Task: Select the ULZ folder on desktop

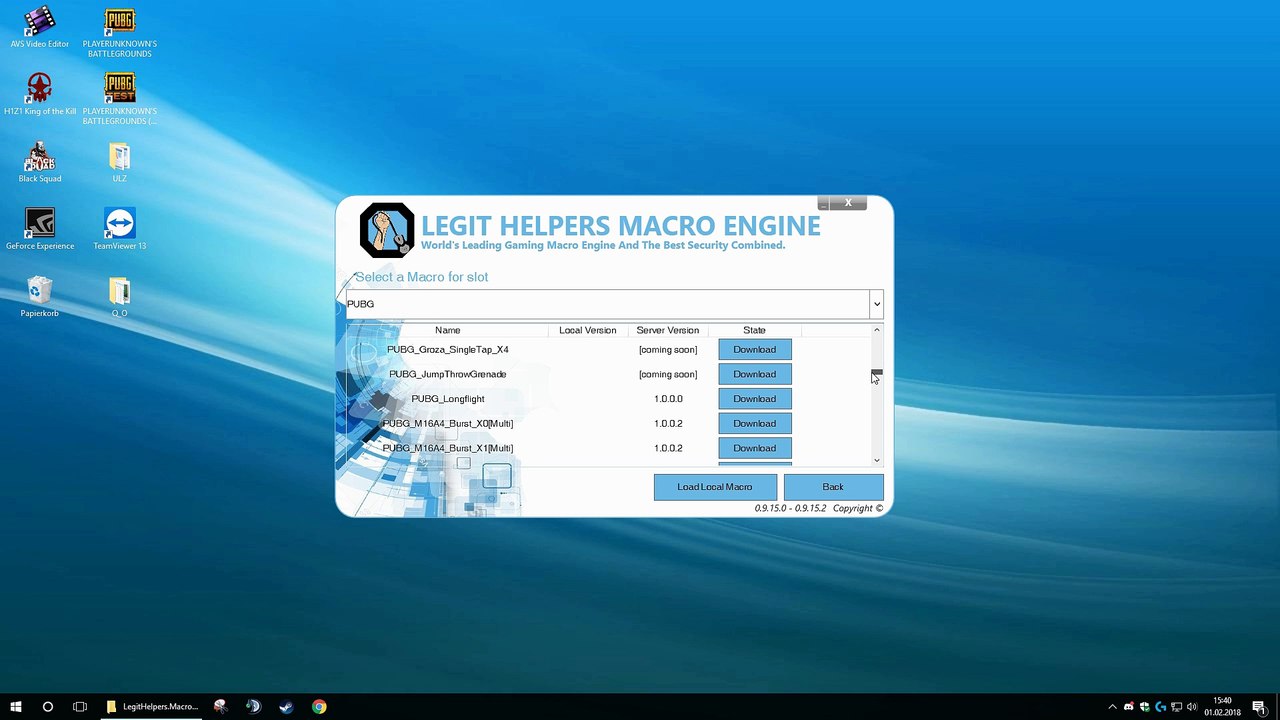Action: [120, 162]
